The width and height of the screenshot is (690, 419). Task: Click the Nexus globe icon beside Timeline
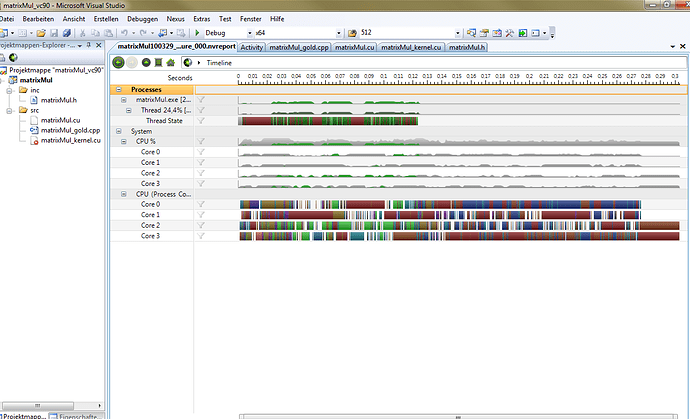click(x=188, y=62)
